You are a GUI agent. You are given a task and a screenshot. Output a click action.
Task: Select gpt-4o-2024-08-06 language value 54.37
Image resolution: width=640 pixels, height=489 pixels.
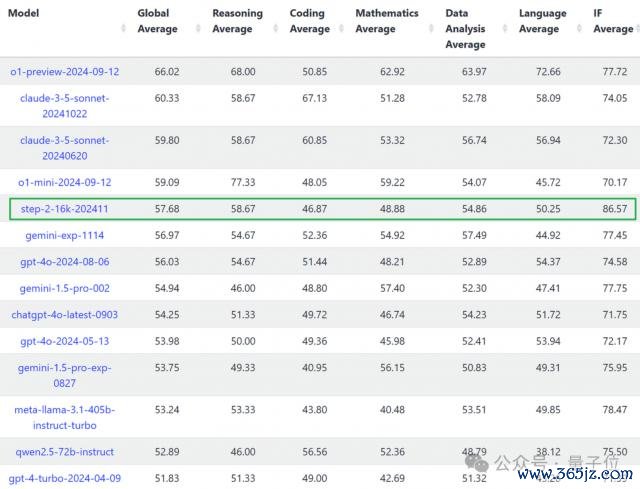click(548, 262)
